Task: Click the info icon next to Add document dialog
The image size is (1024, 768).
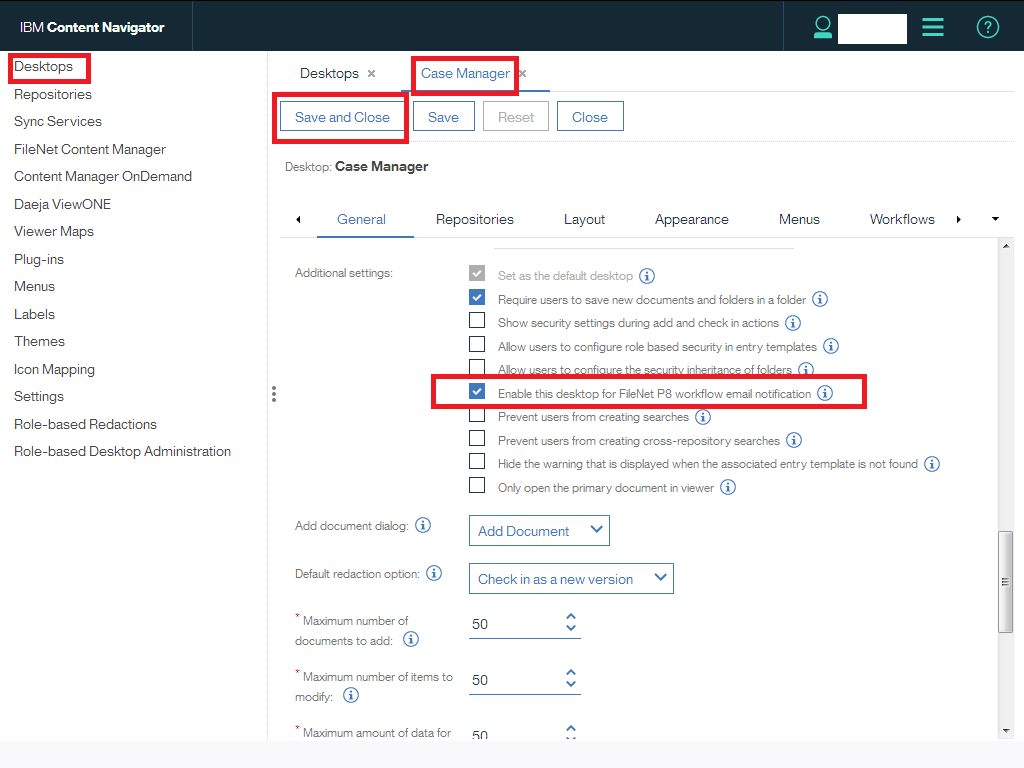Action: click(422, 524)
